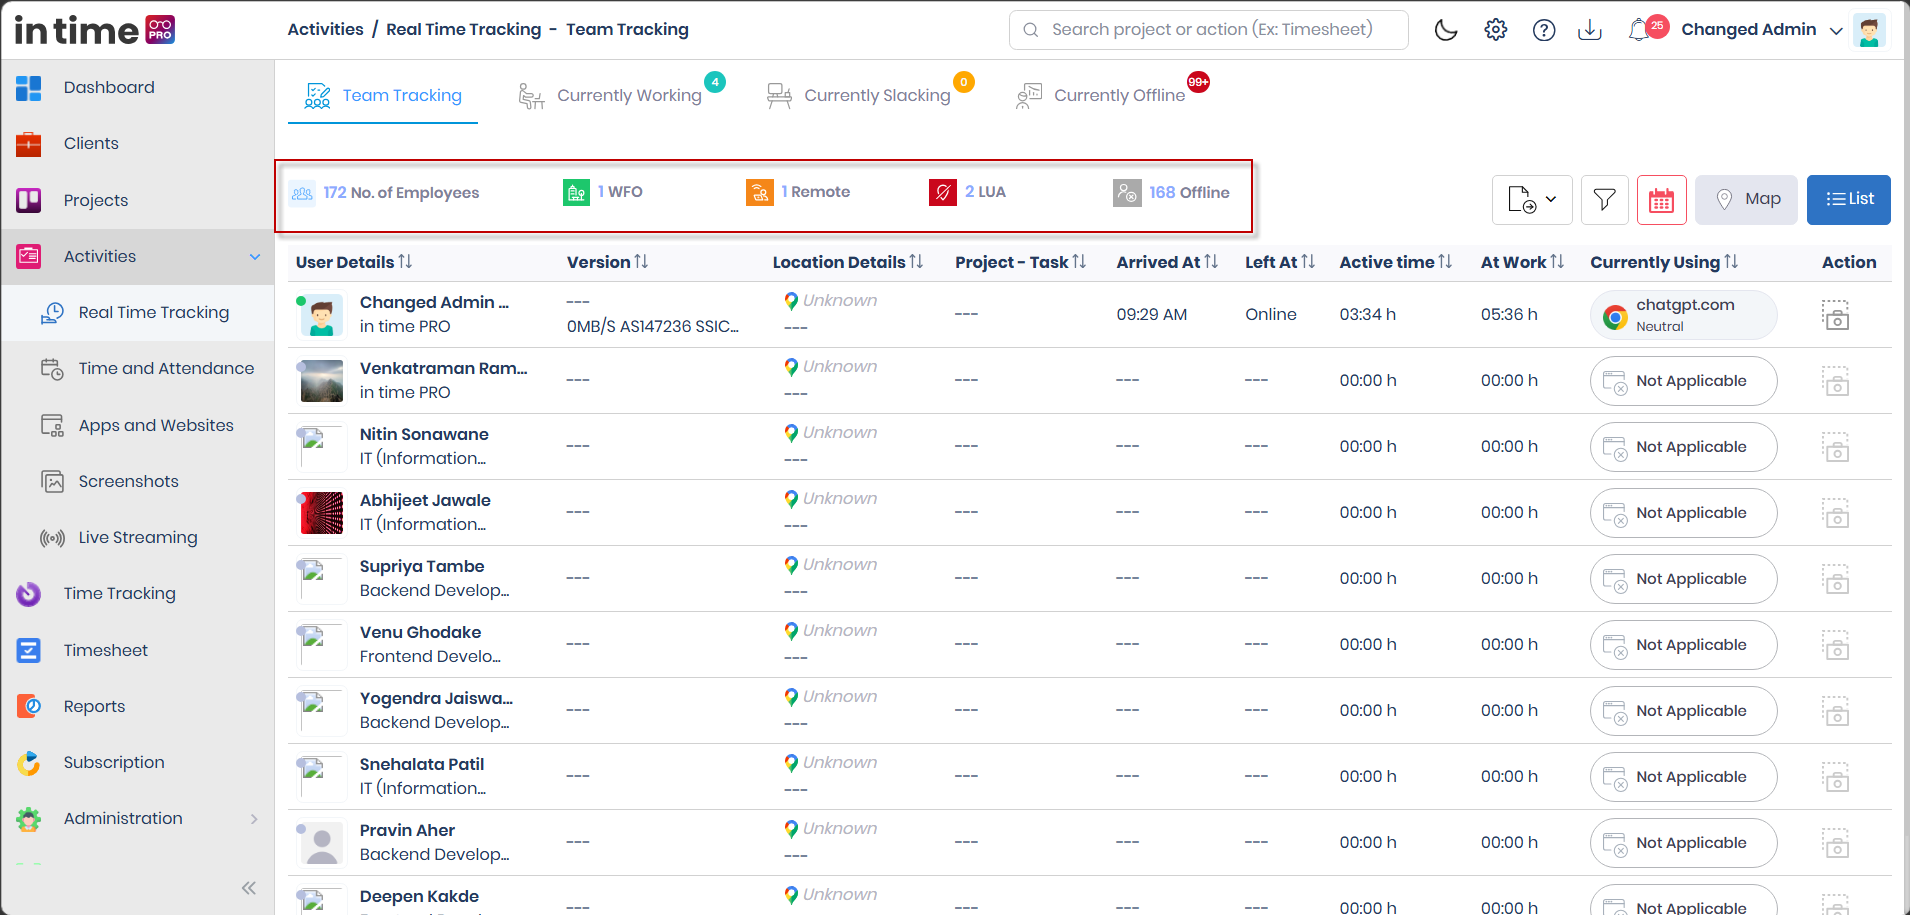This screenshot has width=1910, height=915.
Task: Open Apps and Websites submenu item
Action: click(x=137, y=425)
